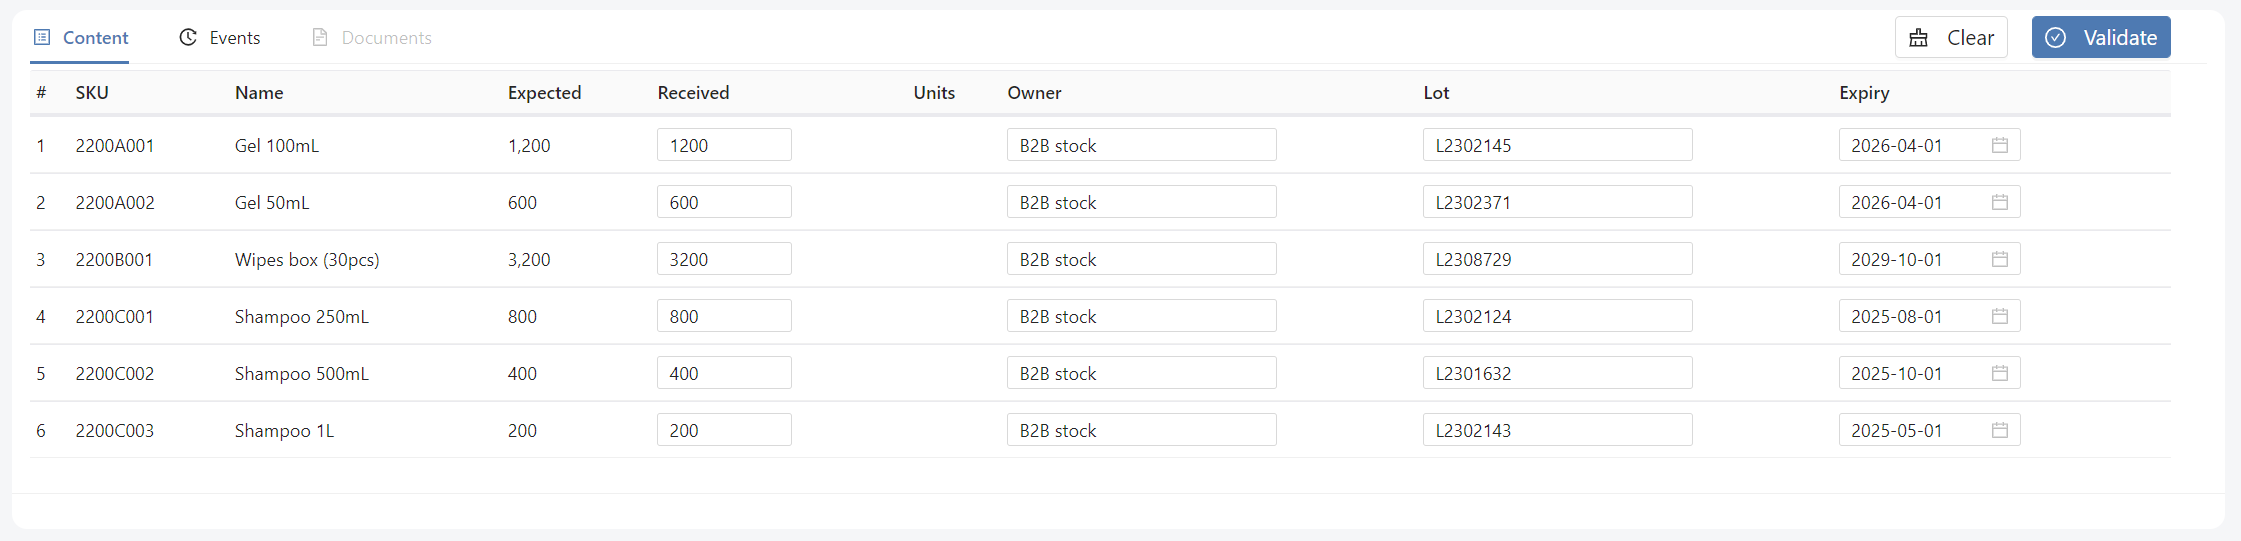Click the Clear button

click(1950, 38)
